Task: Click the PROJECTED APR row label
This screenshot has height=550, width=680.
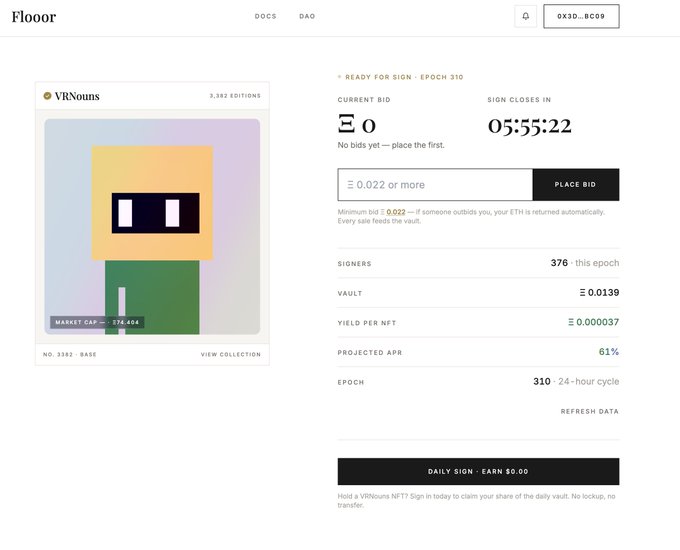Action: 370,353
